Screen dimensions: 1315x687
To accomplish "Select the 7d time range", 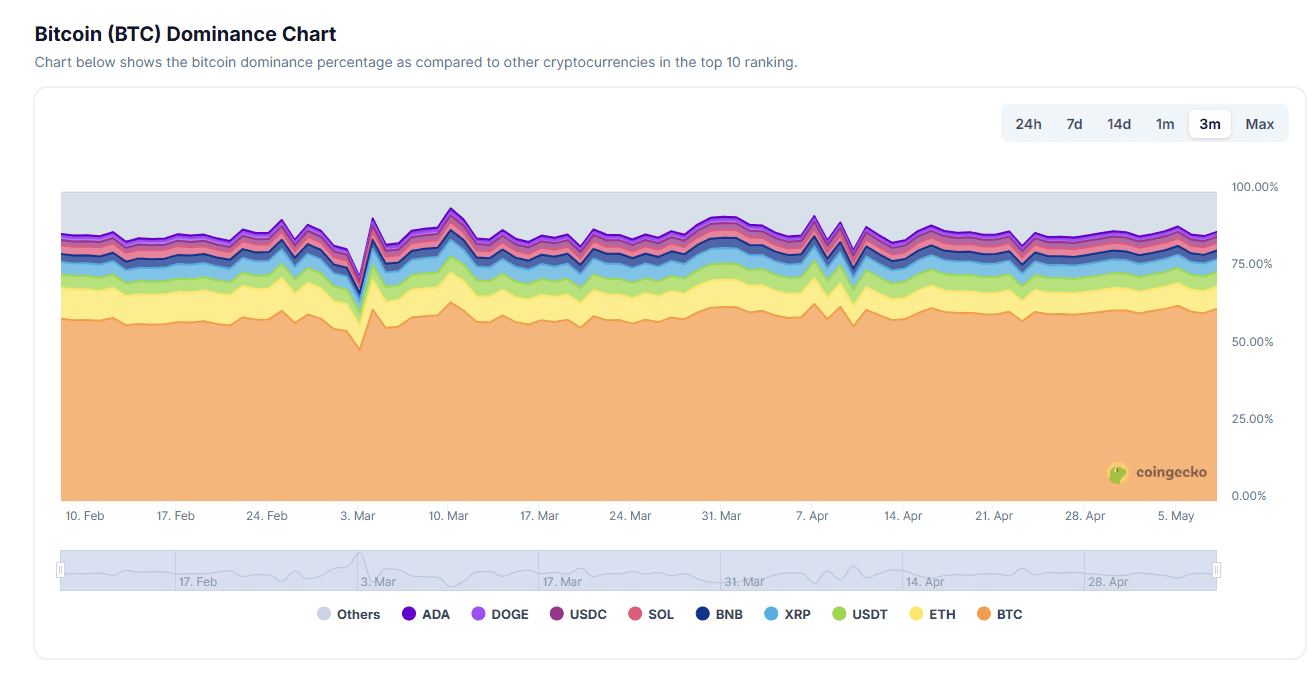I will pyautogui.click(x=1073, y=123).
